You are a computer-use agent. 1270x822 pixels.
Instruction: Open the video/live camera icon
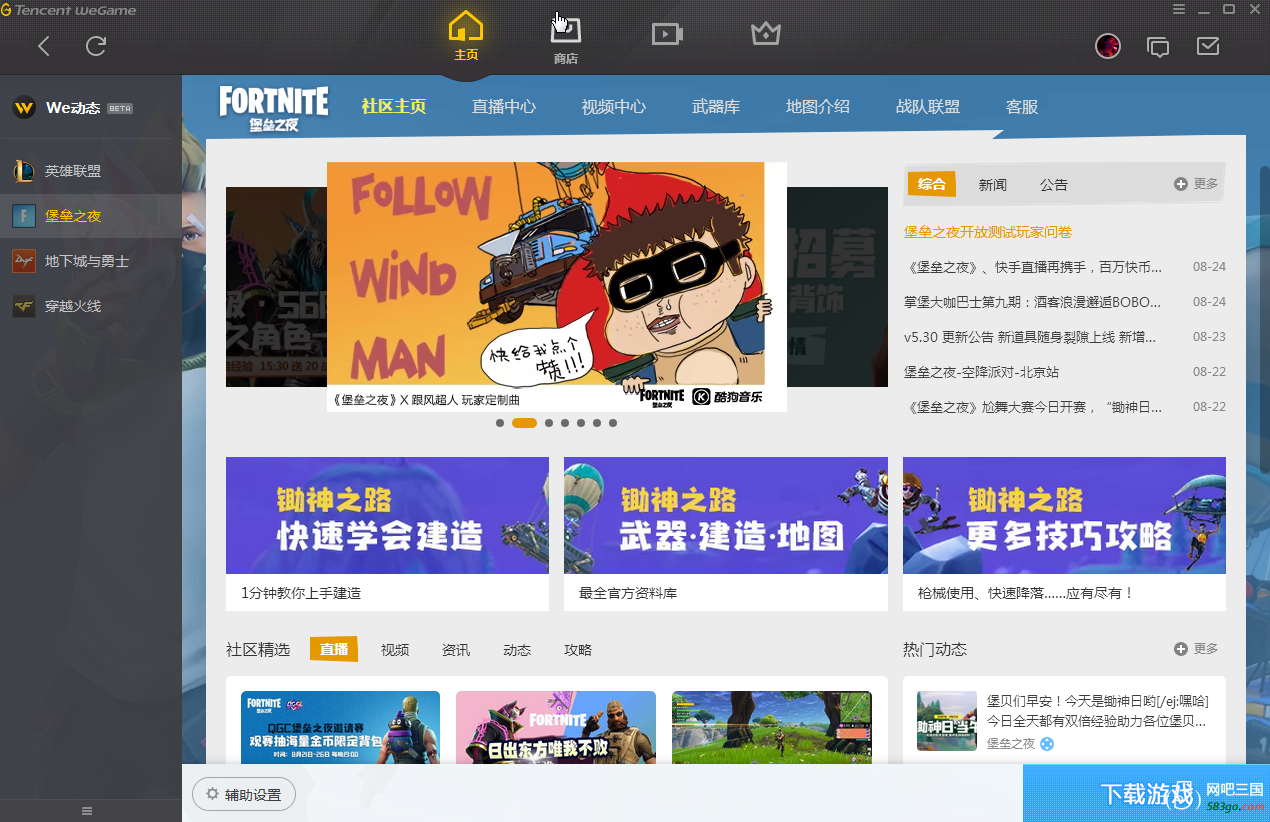[x=666, y=34]
